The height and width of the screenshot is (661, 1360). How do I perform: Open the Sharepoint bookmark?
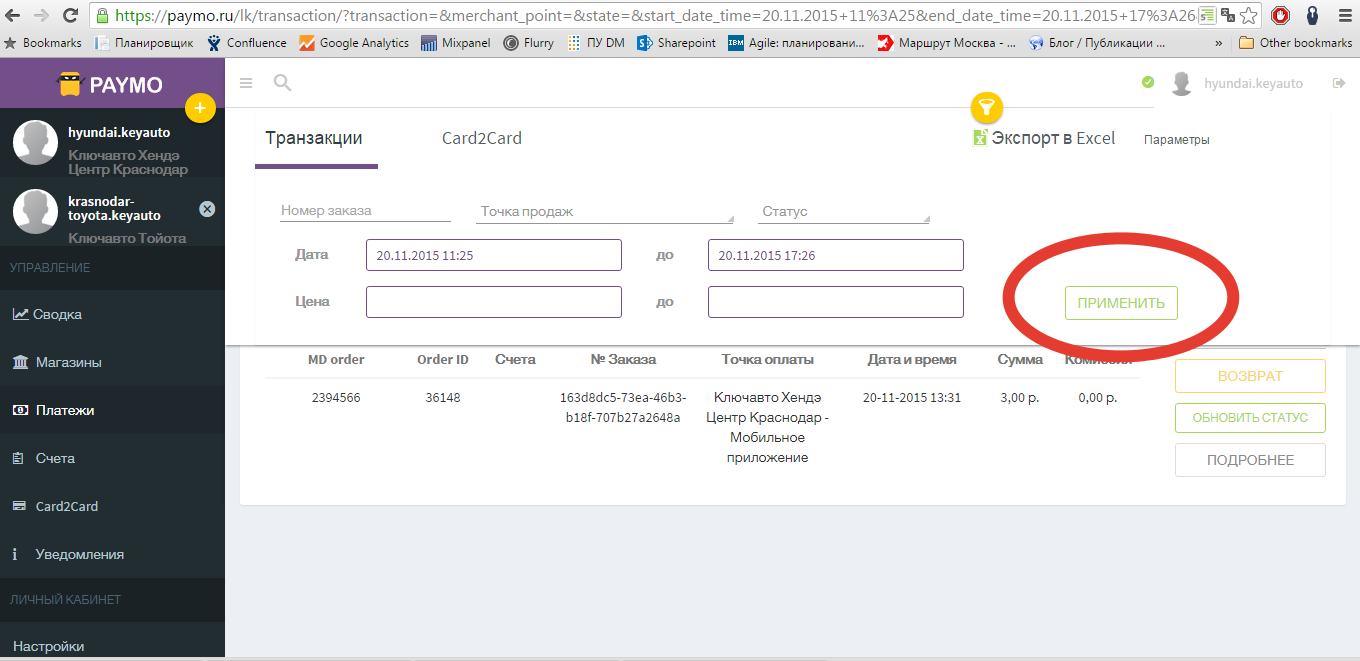click(x=677, y=43)
